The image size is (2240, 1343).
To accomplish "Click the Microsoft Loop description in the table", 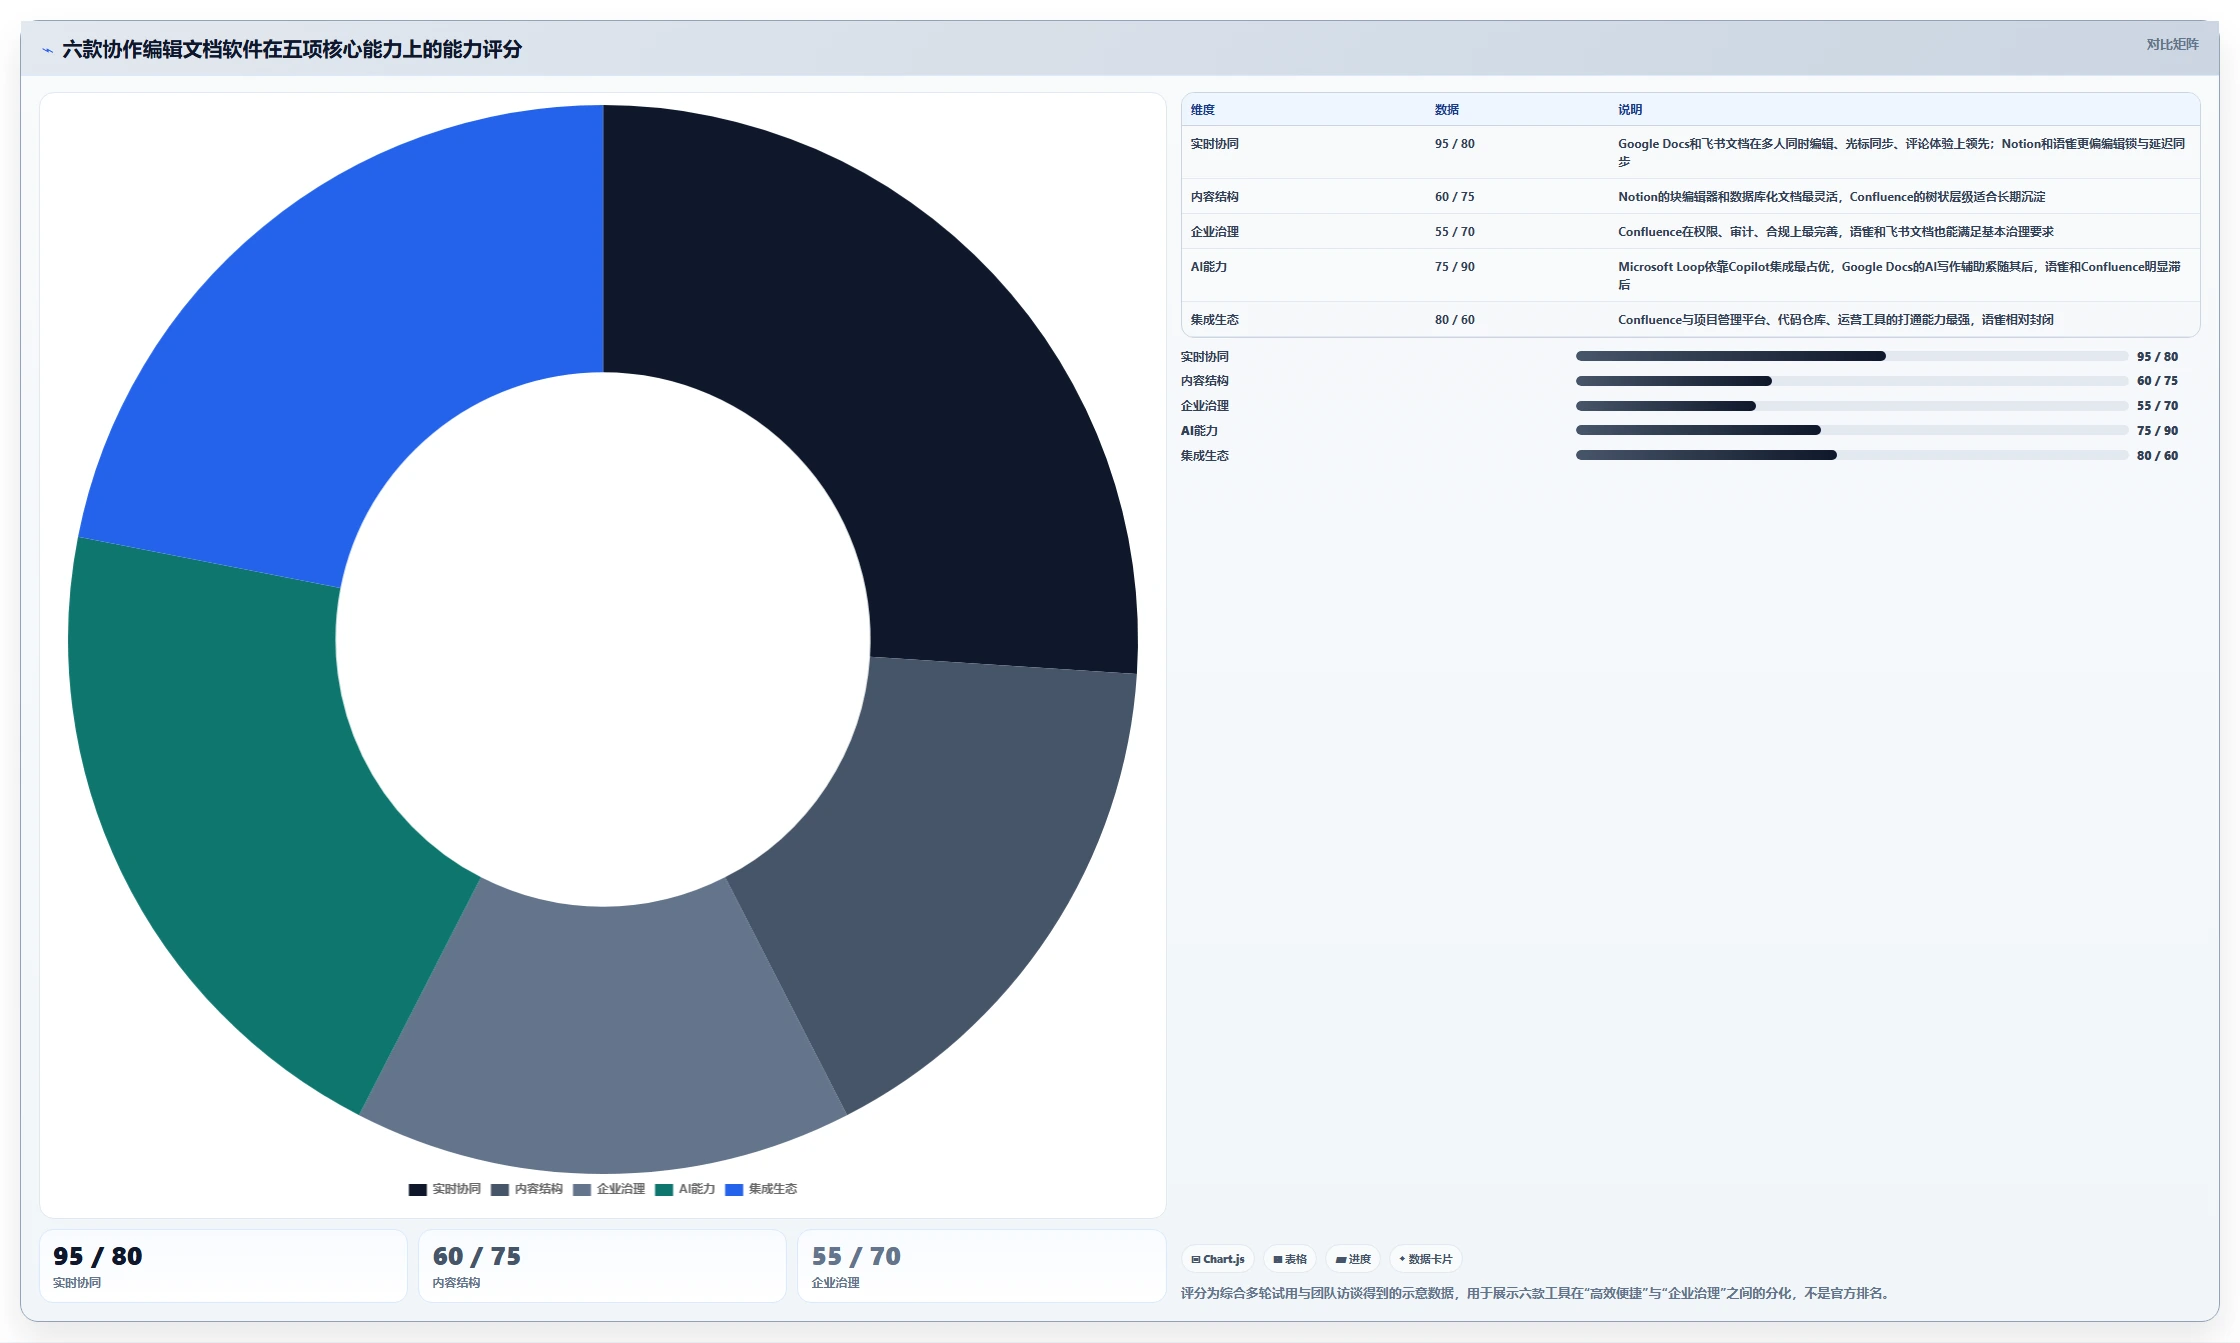I will [x=1900, y=276].
